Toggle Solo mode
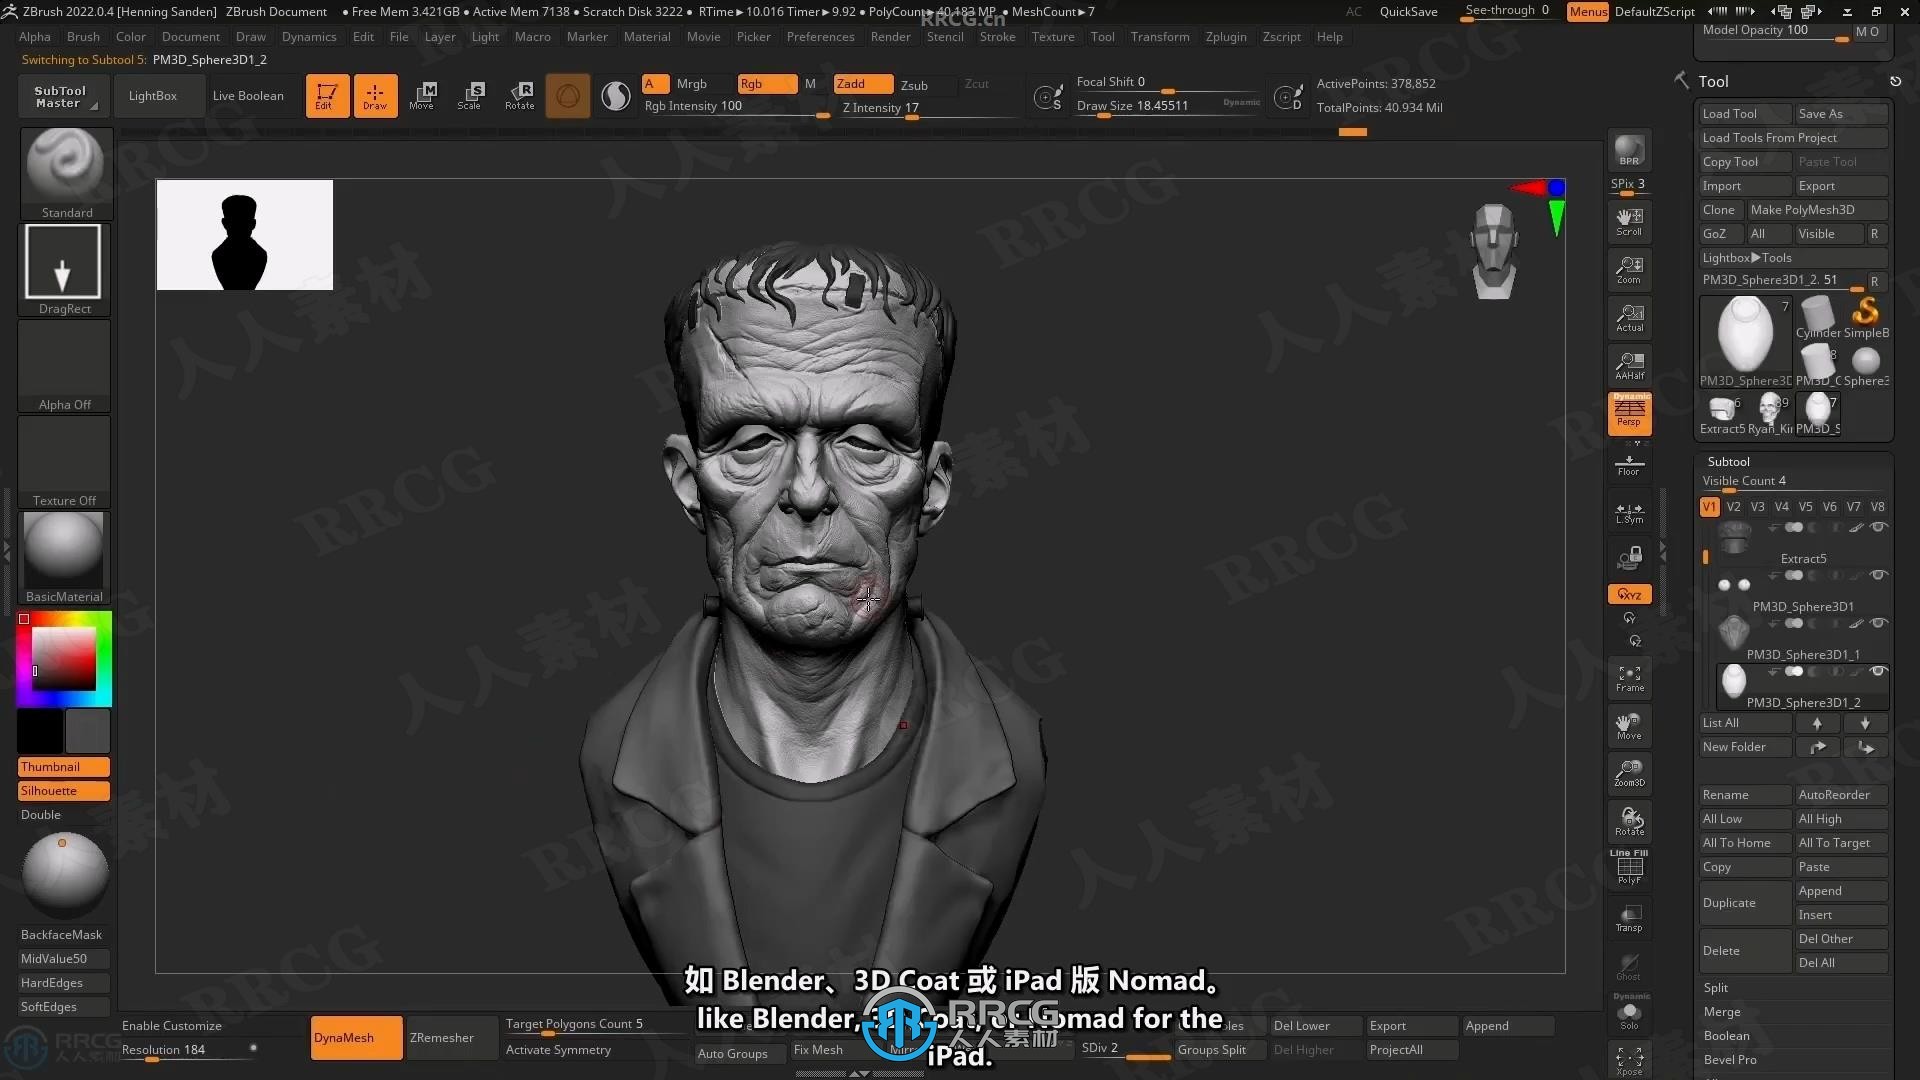 (x=1629, y=1013)
